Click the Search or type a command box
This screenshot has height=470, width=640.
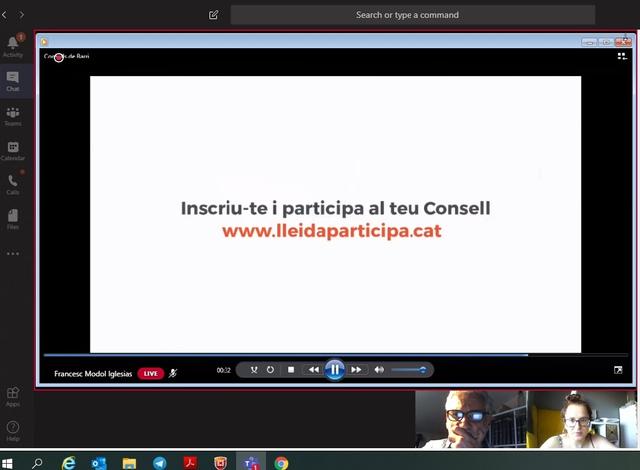point(413,15)
